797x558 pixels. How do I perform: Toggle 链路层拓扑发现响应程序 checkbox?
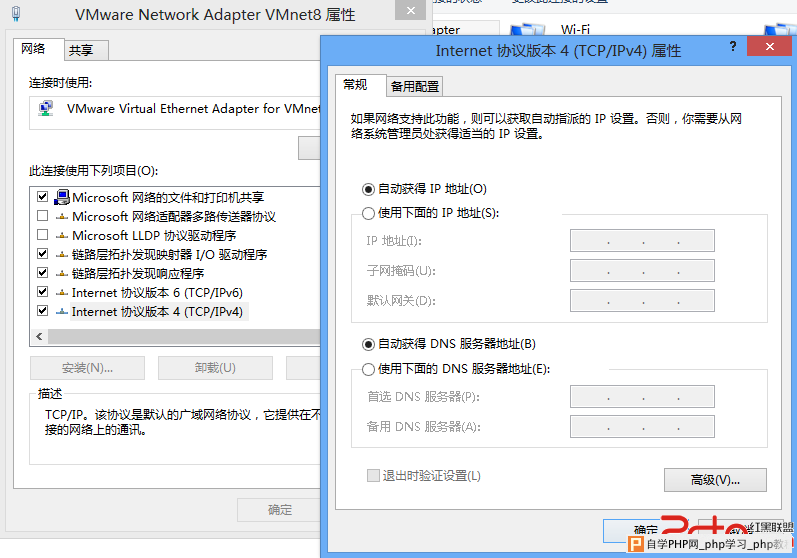coord(43,273)
